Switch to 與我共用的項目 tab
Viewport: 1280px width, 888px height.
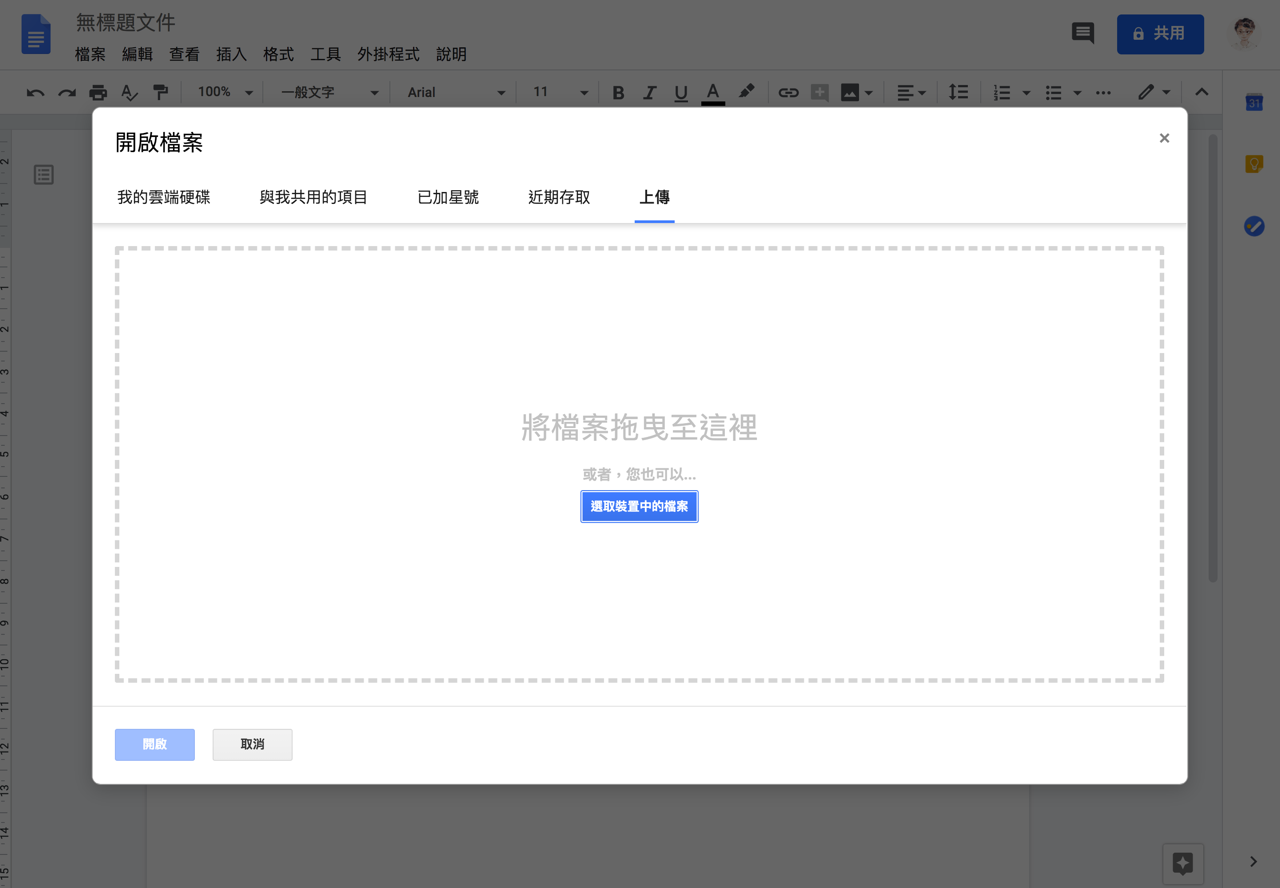coord(314,197)
